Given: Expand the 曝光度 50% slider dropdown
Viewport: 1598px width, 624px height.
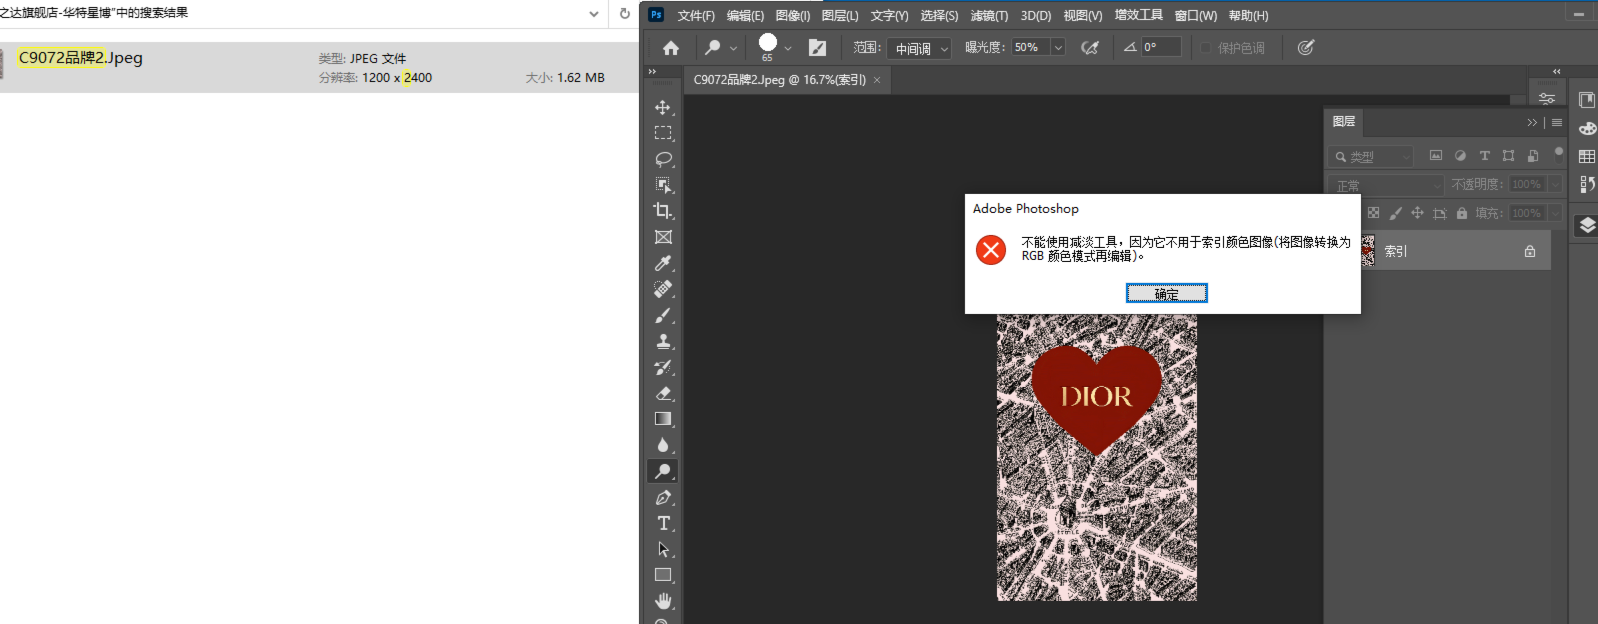Looking at the screenshot, I should click(x=1058, y=47).
